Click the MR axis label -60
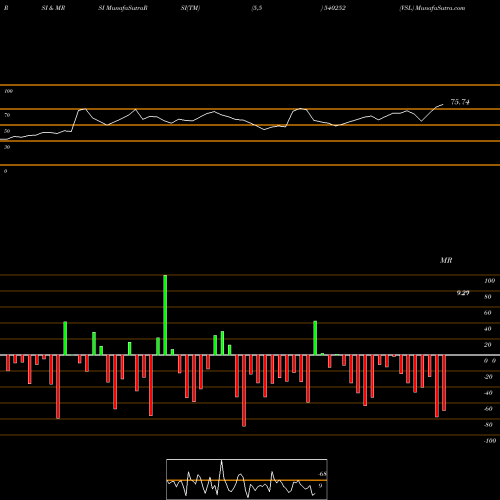The width and height of the screenshot is (500, 500). pos(488,409)
